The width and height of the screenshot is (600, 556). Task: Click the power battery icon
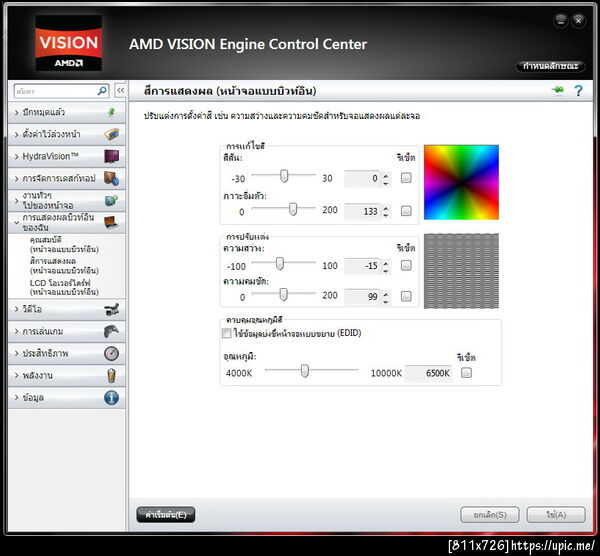tap(111, 375)
